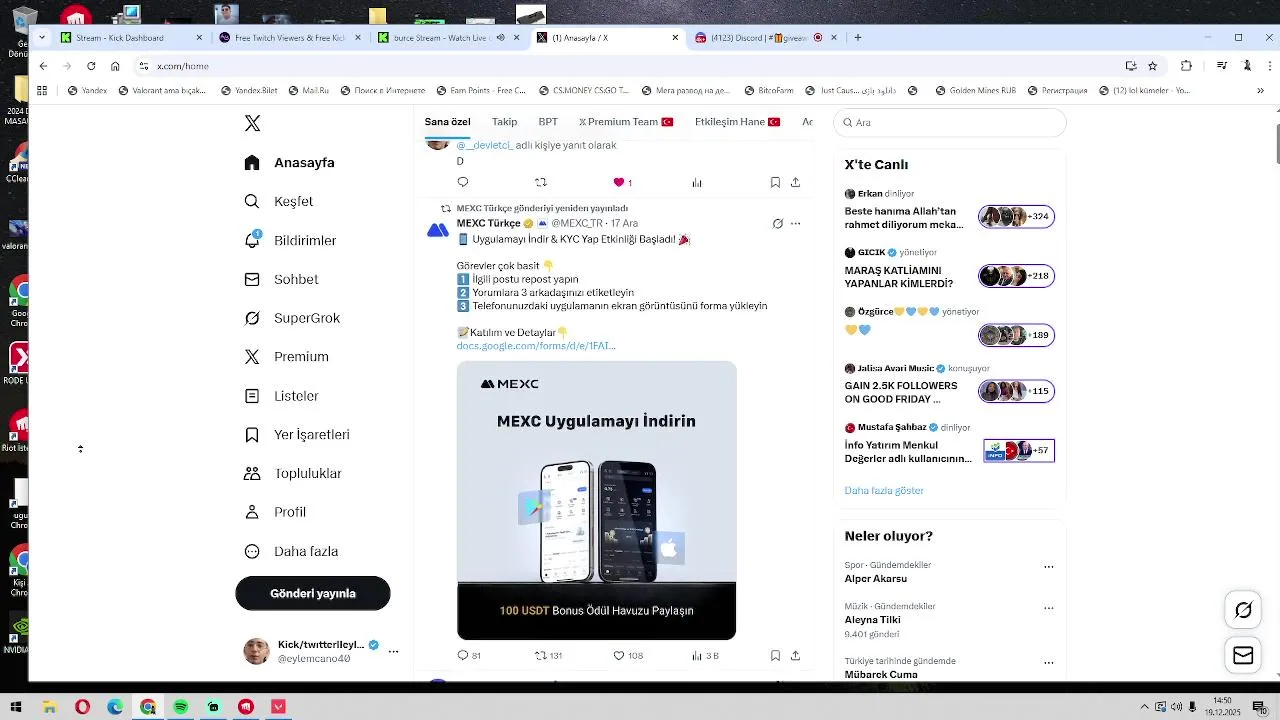Open Alper Akarsu trending topic

click(875, 579)
